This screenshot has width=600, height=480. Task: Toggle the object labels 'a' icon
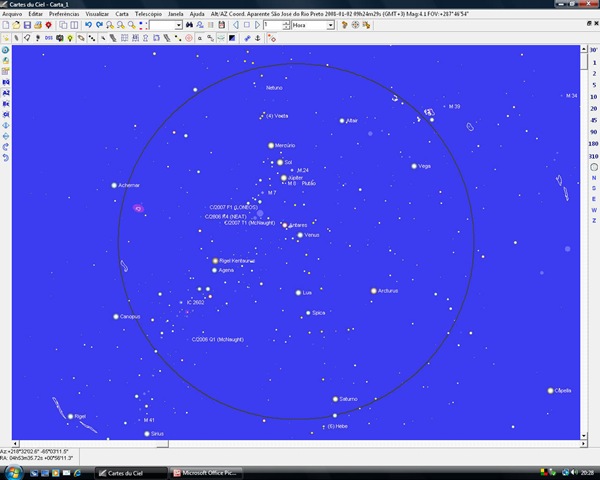(200, 38)
